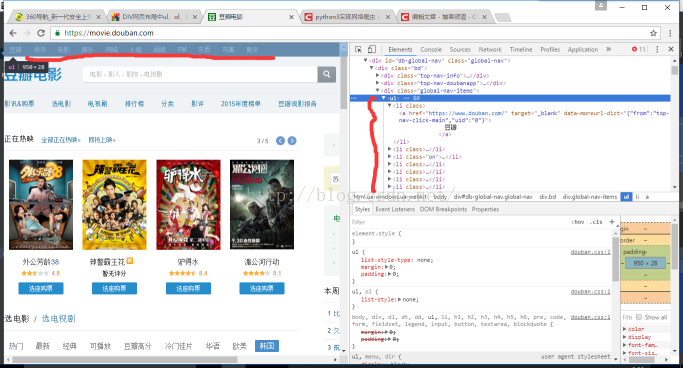Open the DOM Breakpoints pane tab

(x=443, y=209)
